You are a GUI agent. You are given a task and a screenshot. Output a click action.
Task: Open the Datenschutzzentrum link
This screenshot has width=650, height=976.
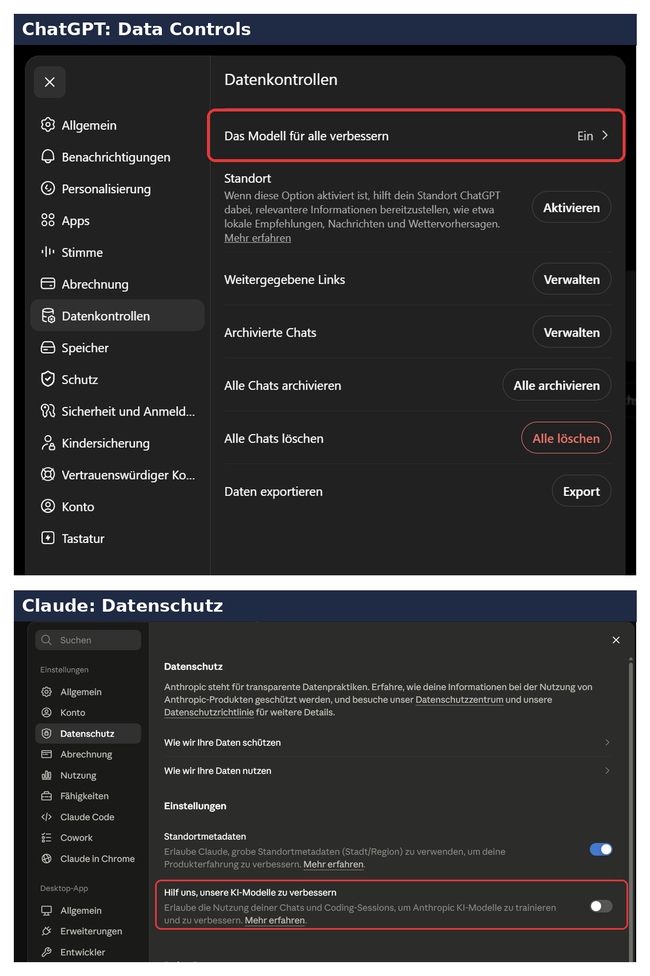click(x=459, y=700)
